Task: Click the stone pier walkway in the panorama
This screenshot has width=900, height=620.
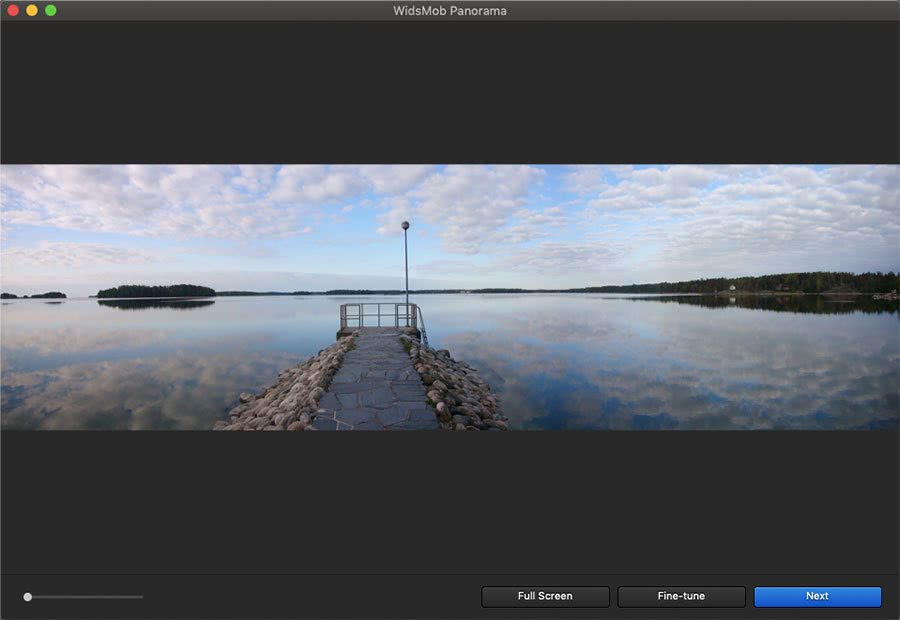Action: click(x=377, y=385)
